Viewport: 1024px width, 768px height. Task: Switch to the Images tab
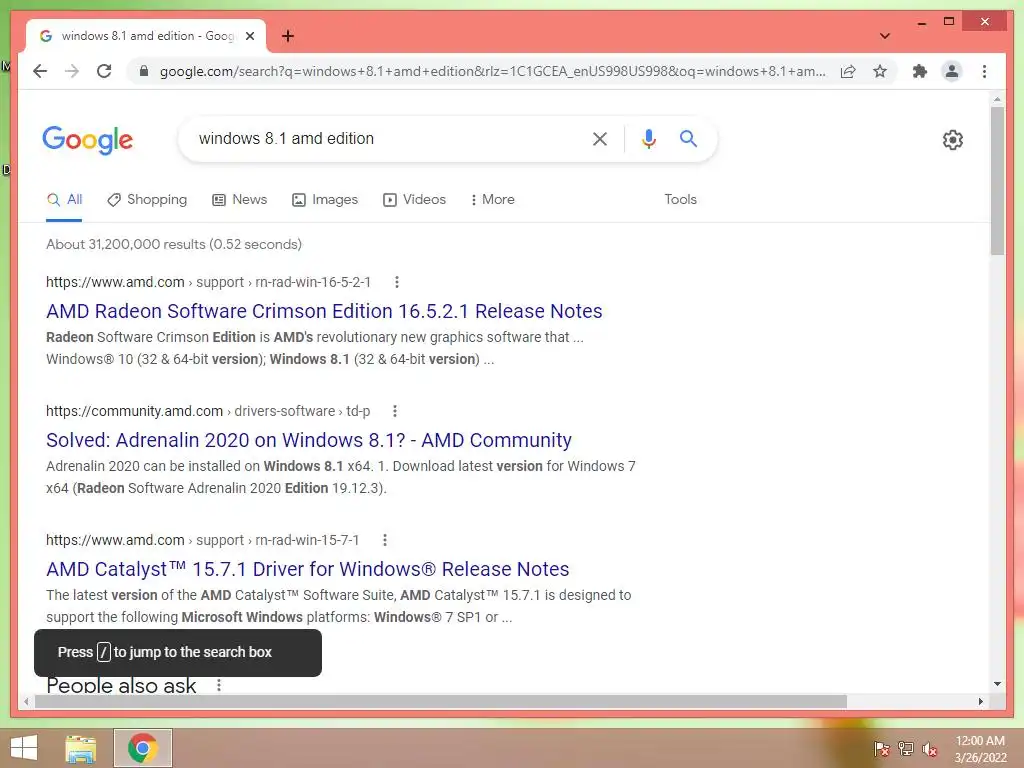[325, 200]
